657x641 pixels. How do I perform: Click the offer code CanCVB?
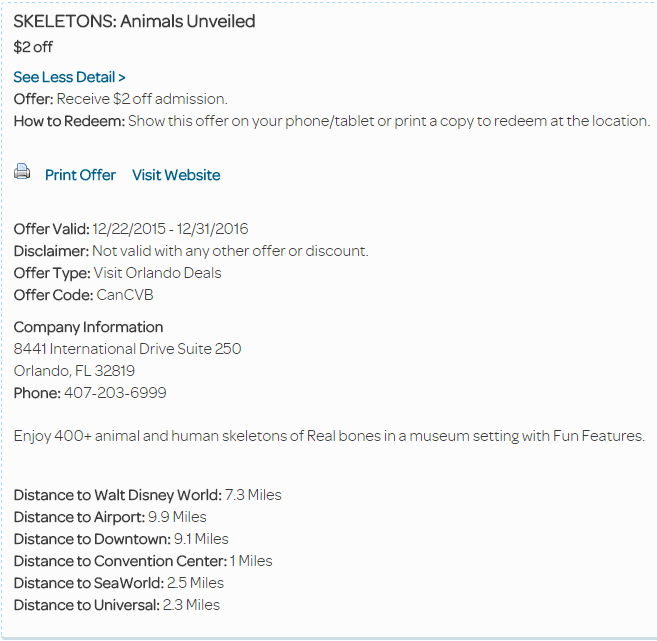point(125,295)
